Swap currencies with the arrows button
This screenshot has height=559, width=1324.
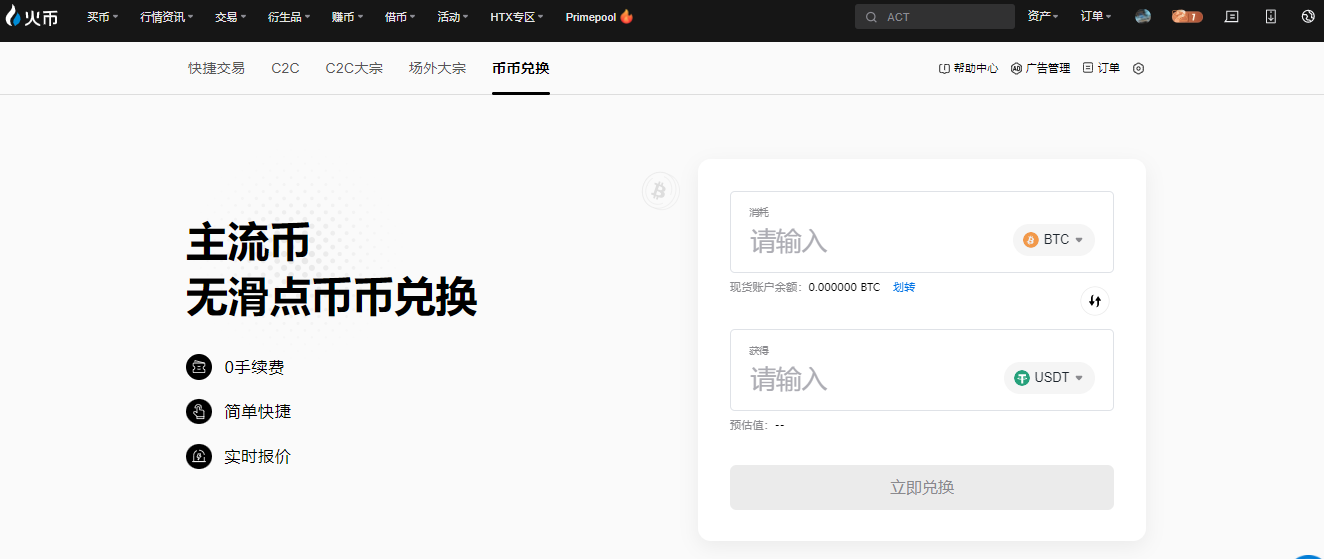pos(1095,301)
